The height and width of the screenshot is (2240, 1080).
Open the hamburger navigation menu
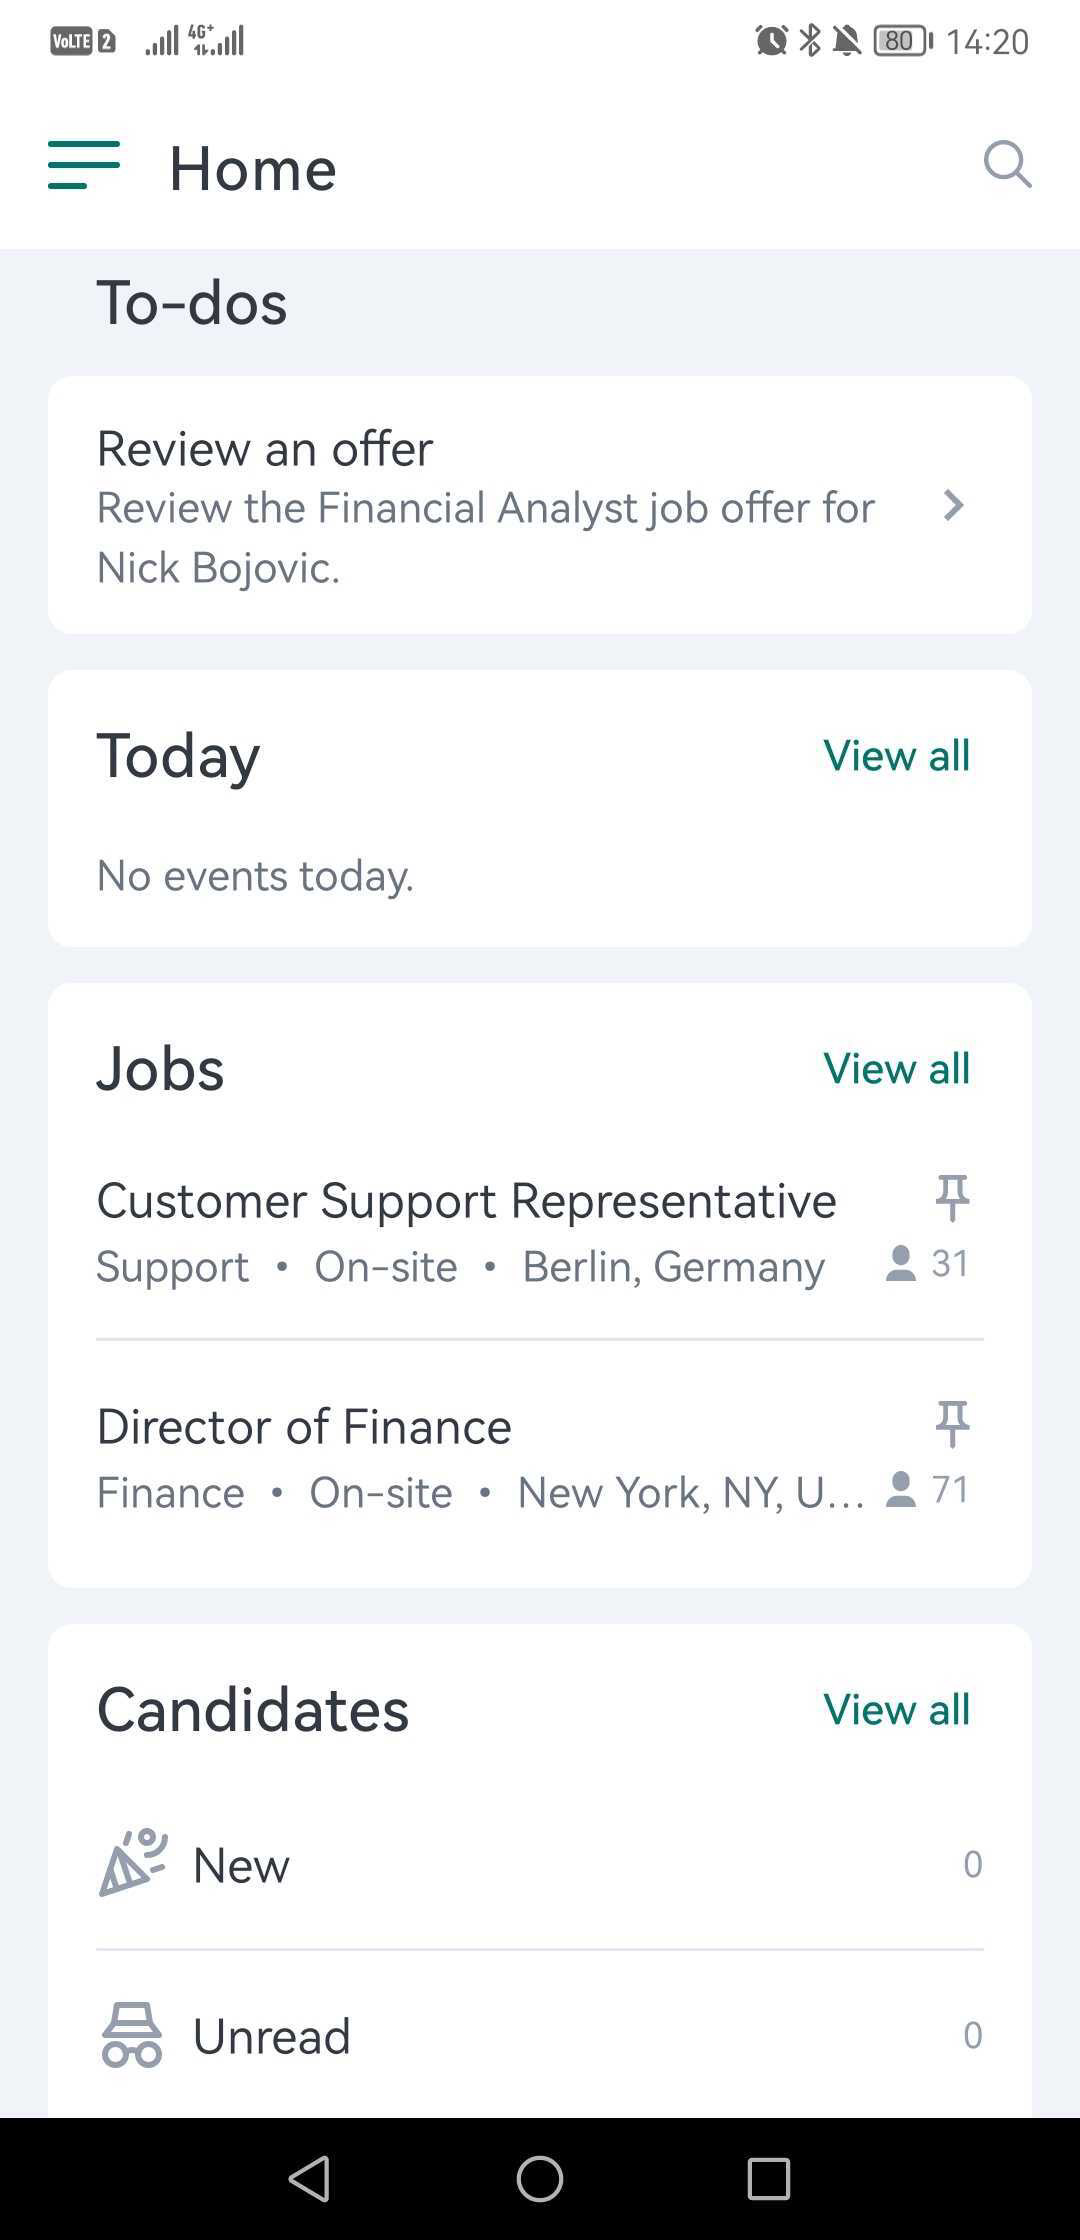click(84, 165)
